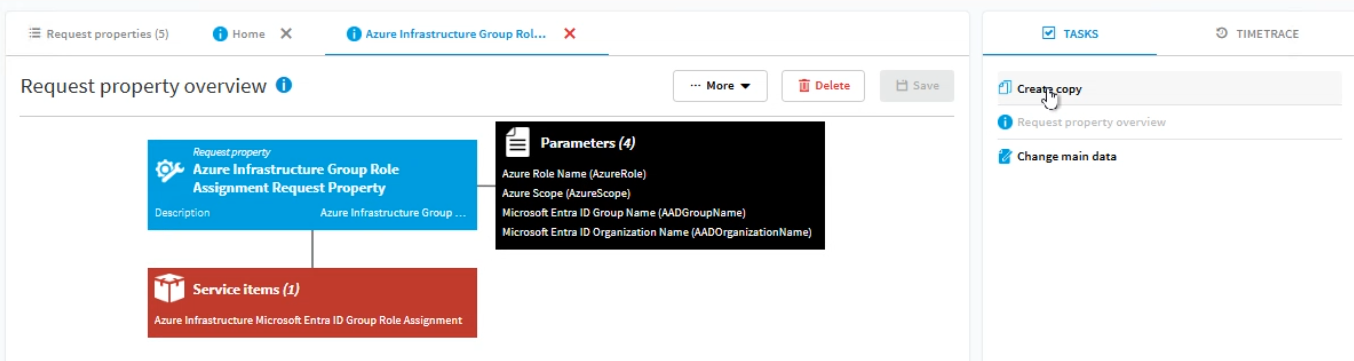This screenshot has width=1354, height=361.
Task: Click Azure Infrastructure Microsoft Entra ID Group Role Assignment item
Action: click(x=308, y=321)
